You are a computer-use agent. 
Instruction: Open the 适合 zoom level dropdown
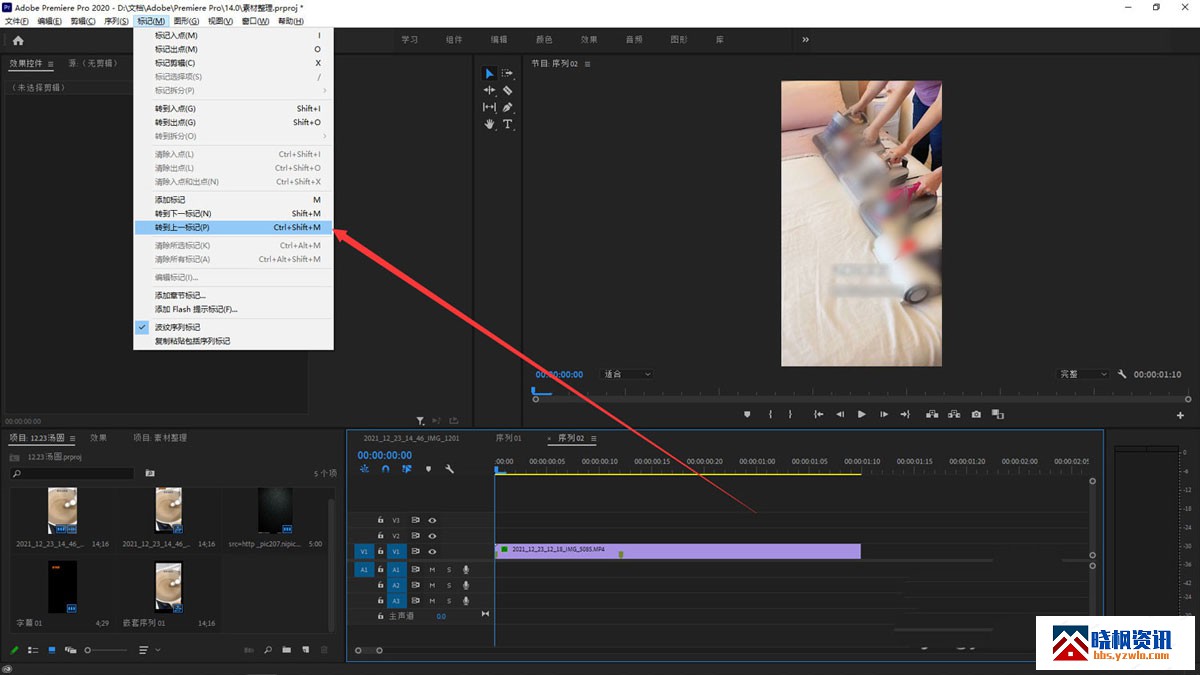627,374
